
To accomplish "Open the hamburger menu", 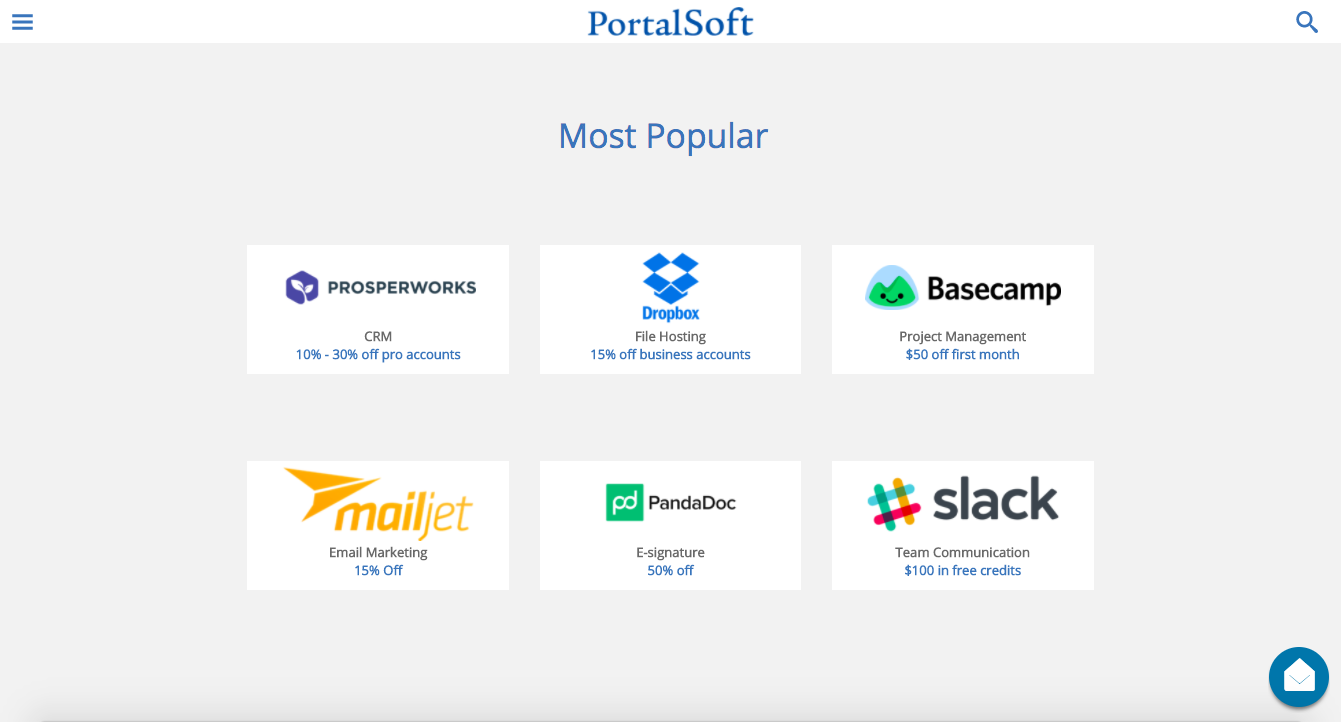I will coord(22,22).
